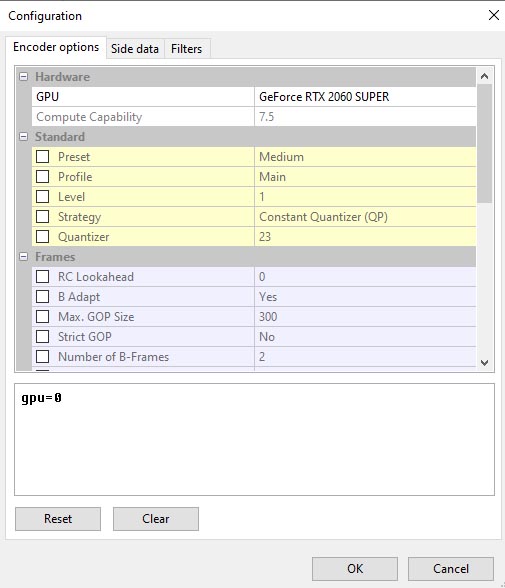Select the Compute Capability label
Screen dimensions: 505x588
point(89,117)
